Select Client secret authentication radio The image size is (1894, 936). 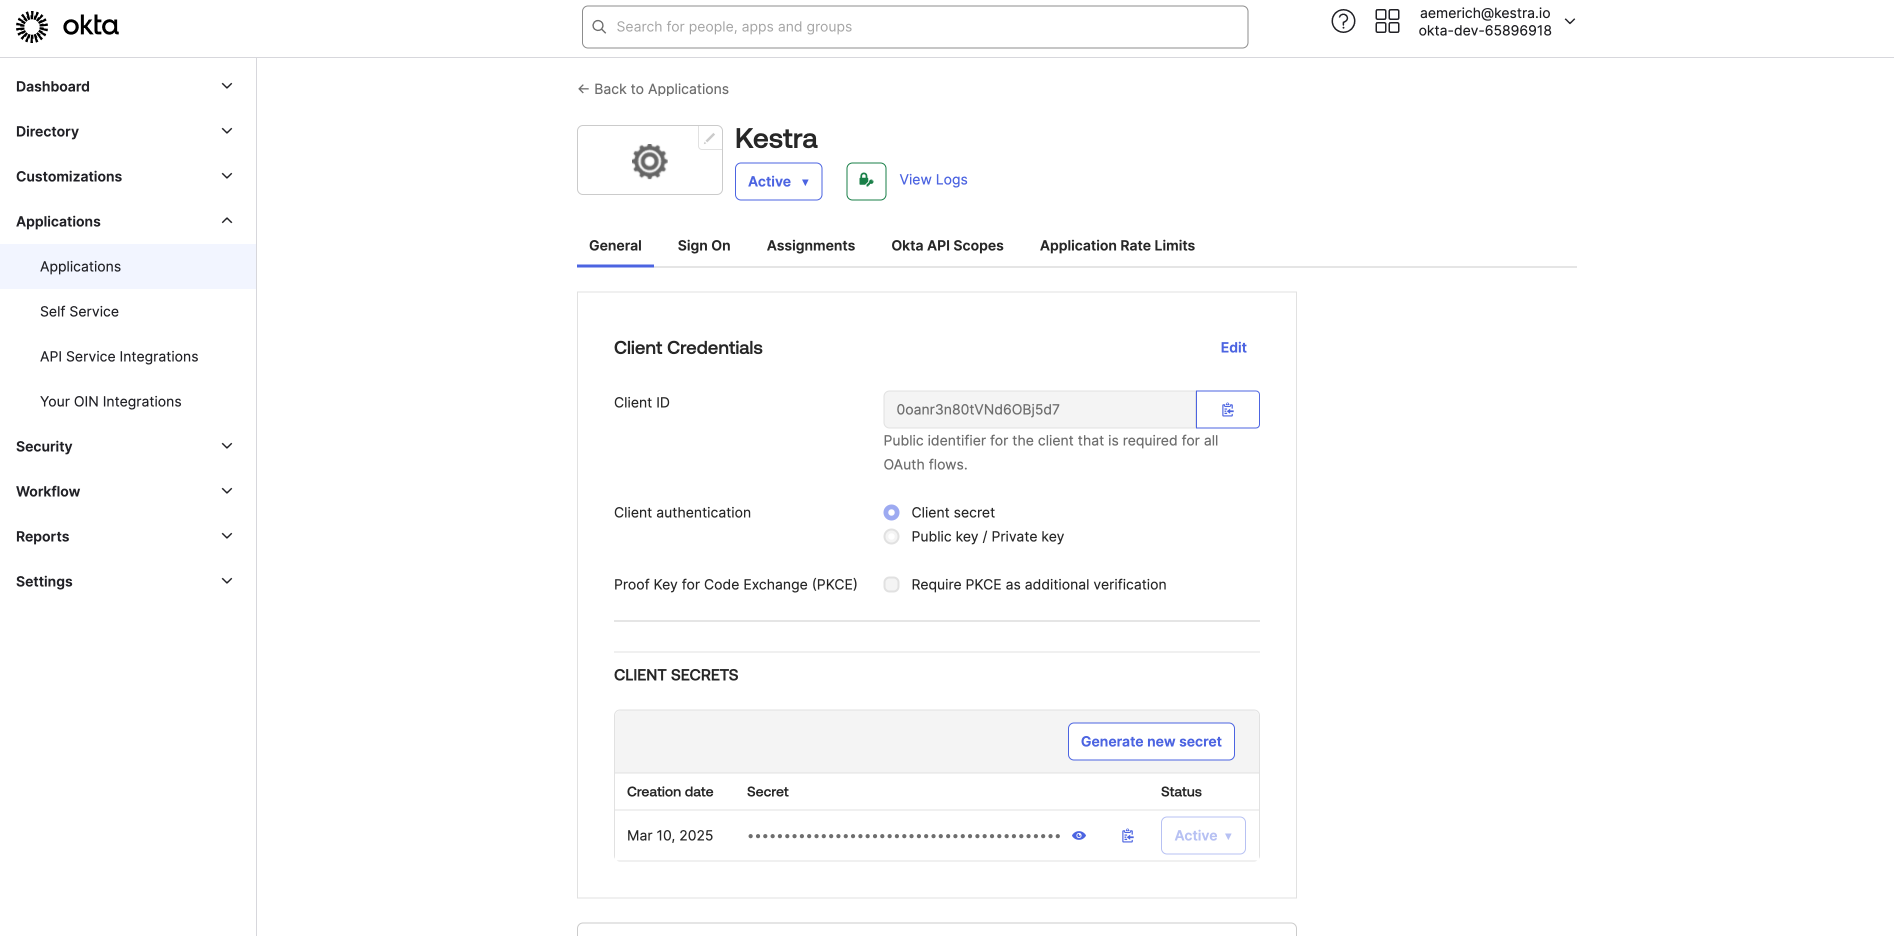[892, 513]
